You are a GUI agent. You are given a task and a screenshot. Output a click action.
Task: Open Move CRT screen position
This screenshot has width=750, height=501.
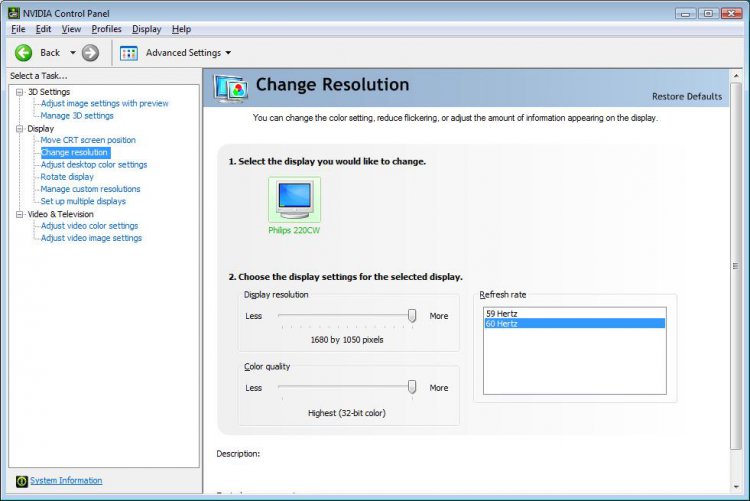pos(88,140)
